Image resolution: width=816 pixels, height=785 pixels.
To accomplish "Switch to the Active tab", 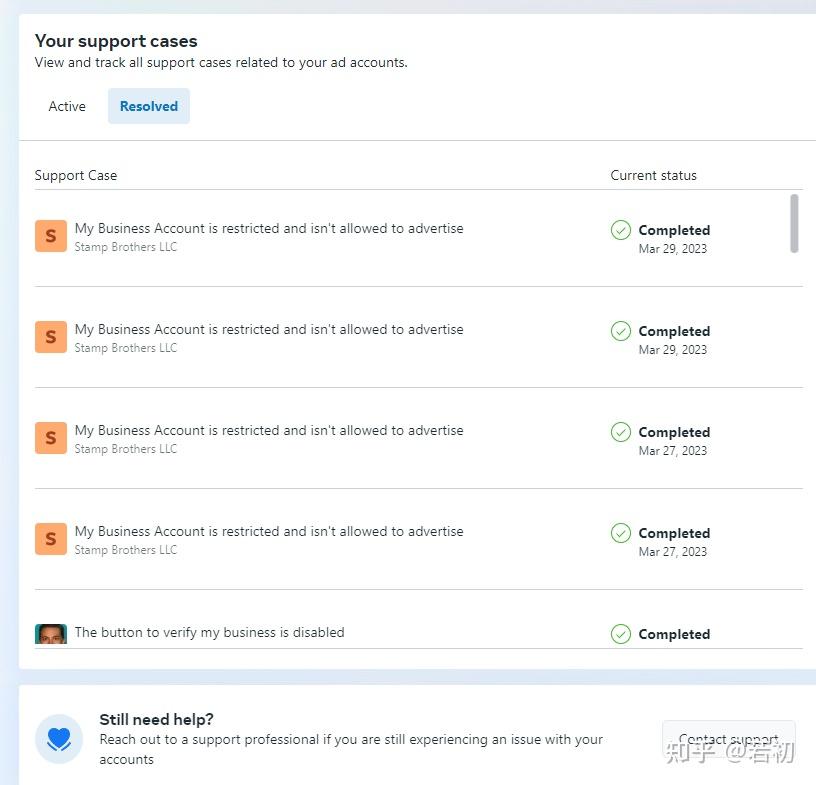I will [66, 106].
